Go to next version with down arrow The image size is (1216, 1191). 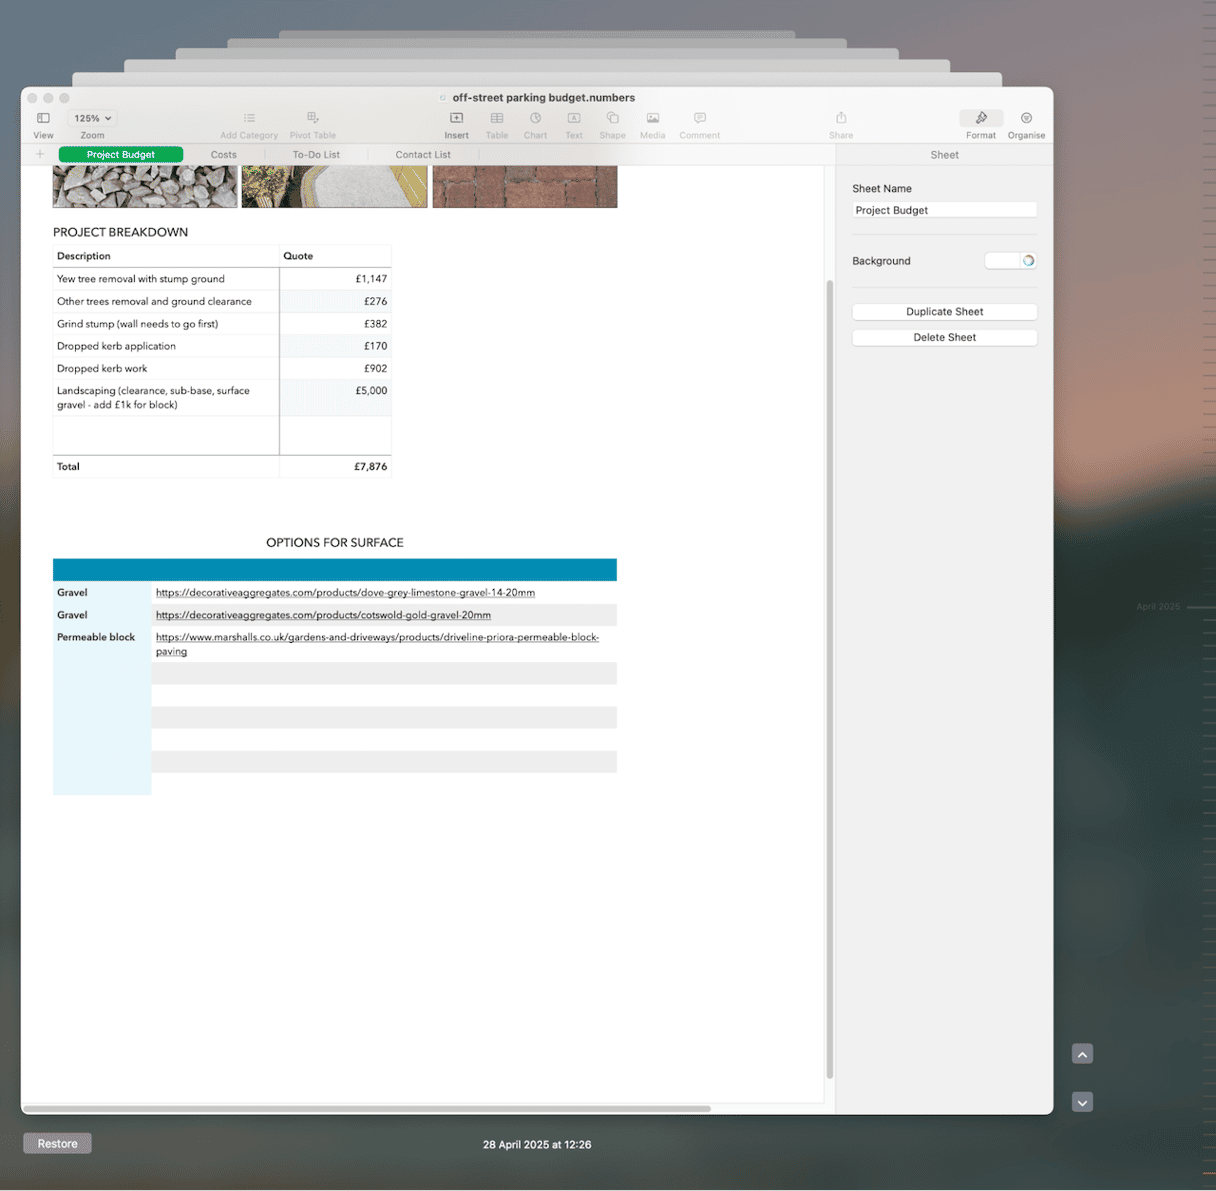(x=1082, y=1102)
